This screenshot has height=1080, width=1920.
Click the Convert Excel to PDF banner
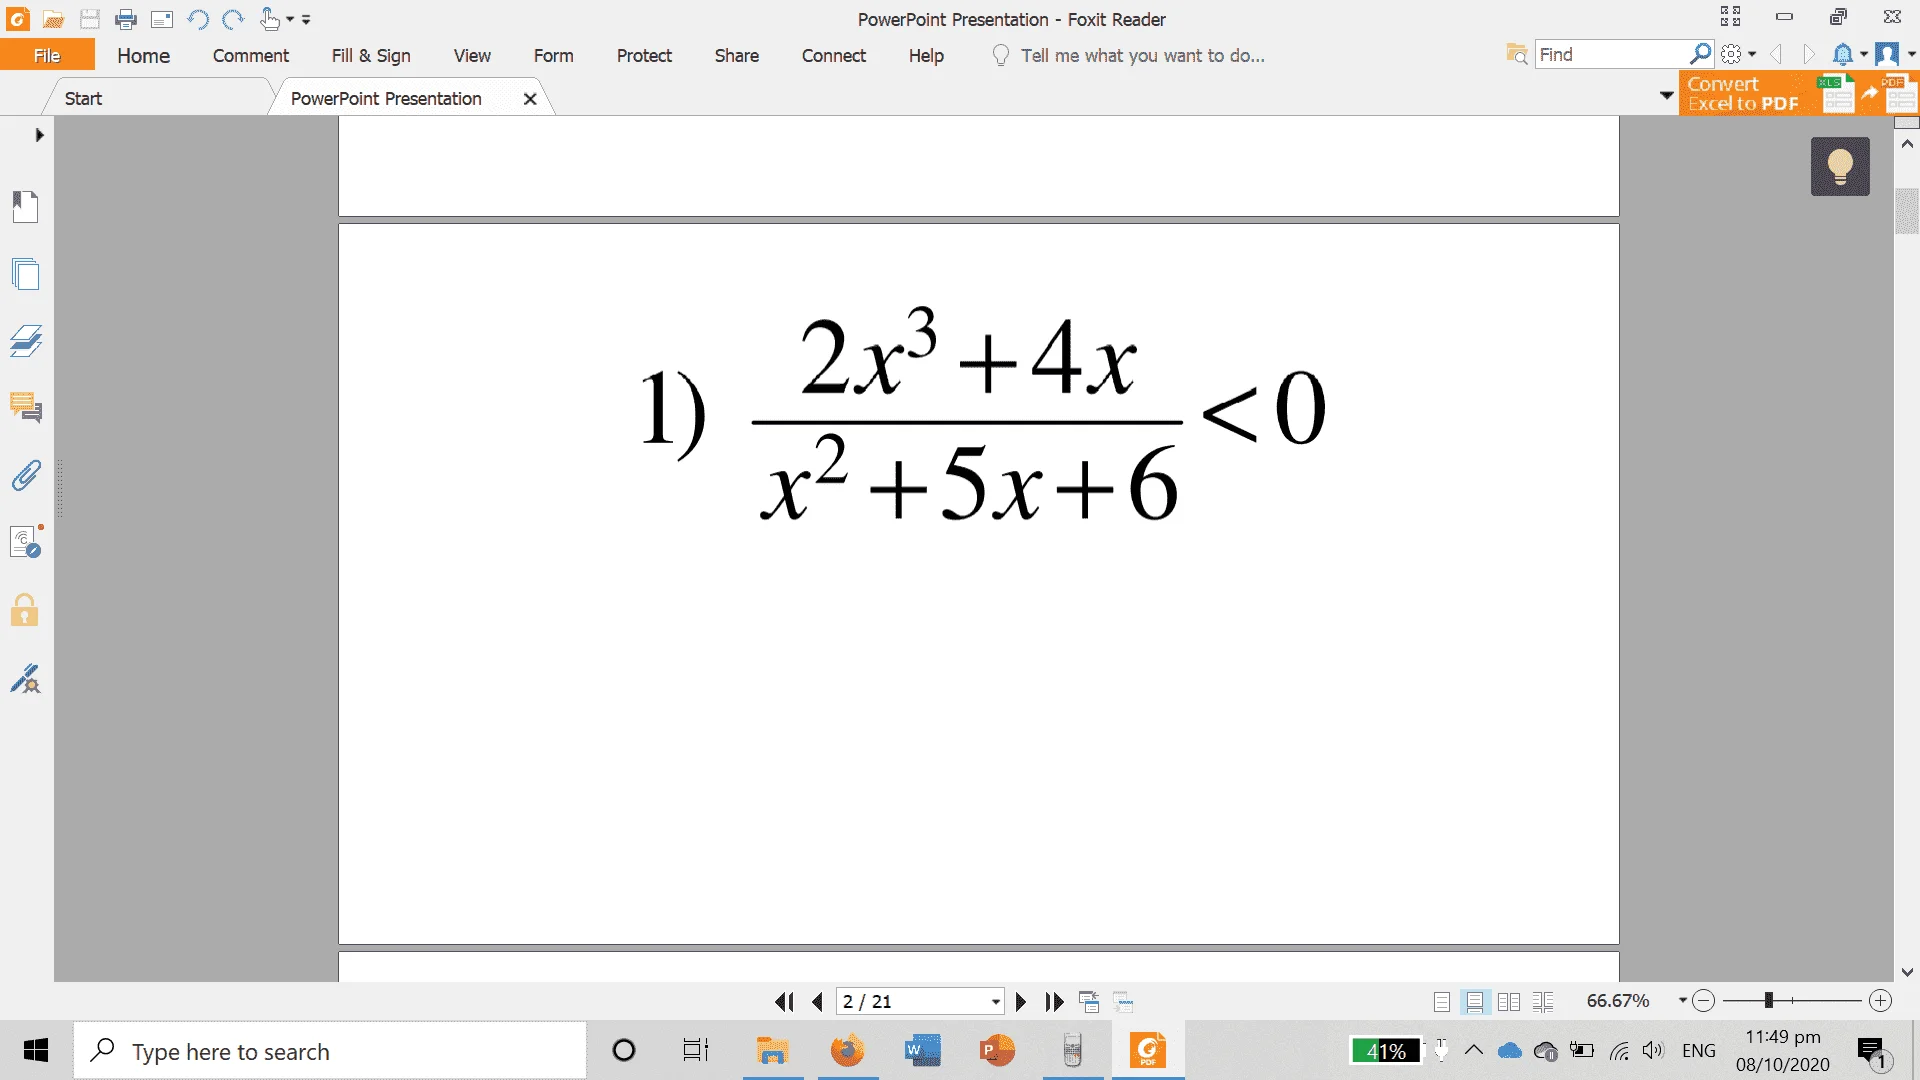[x=1798, y=94]
